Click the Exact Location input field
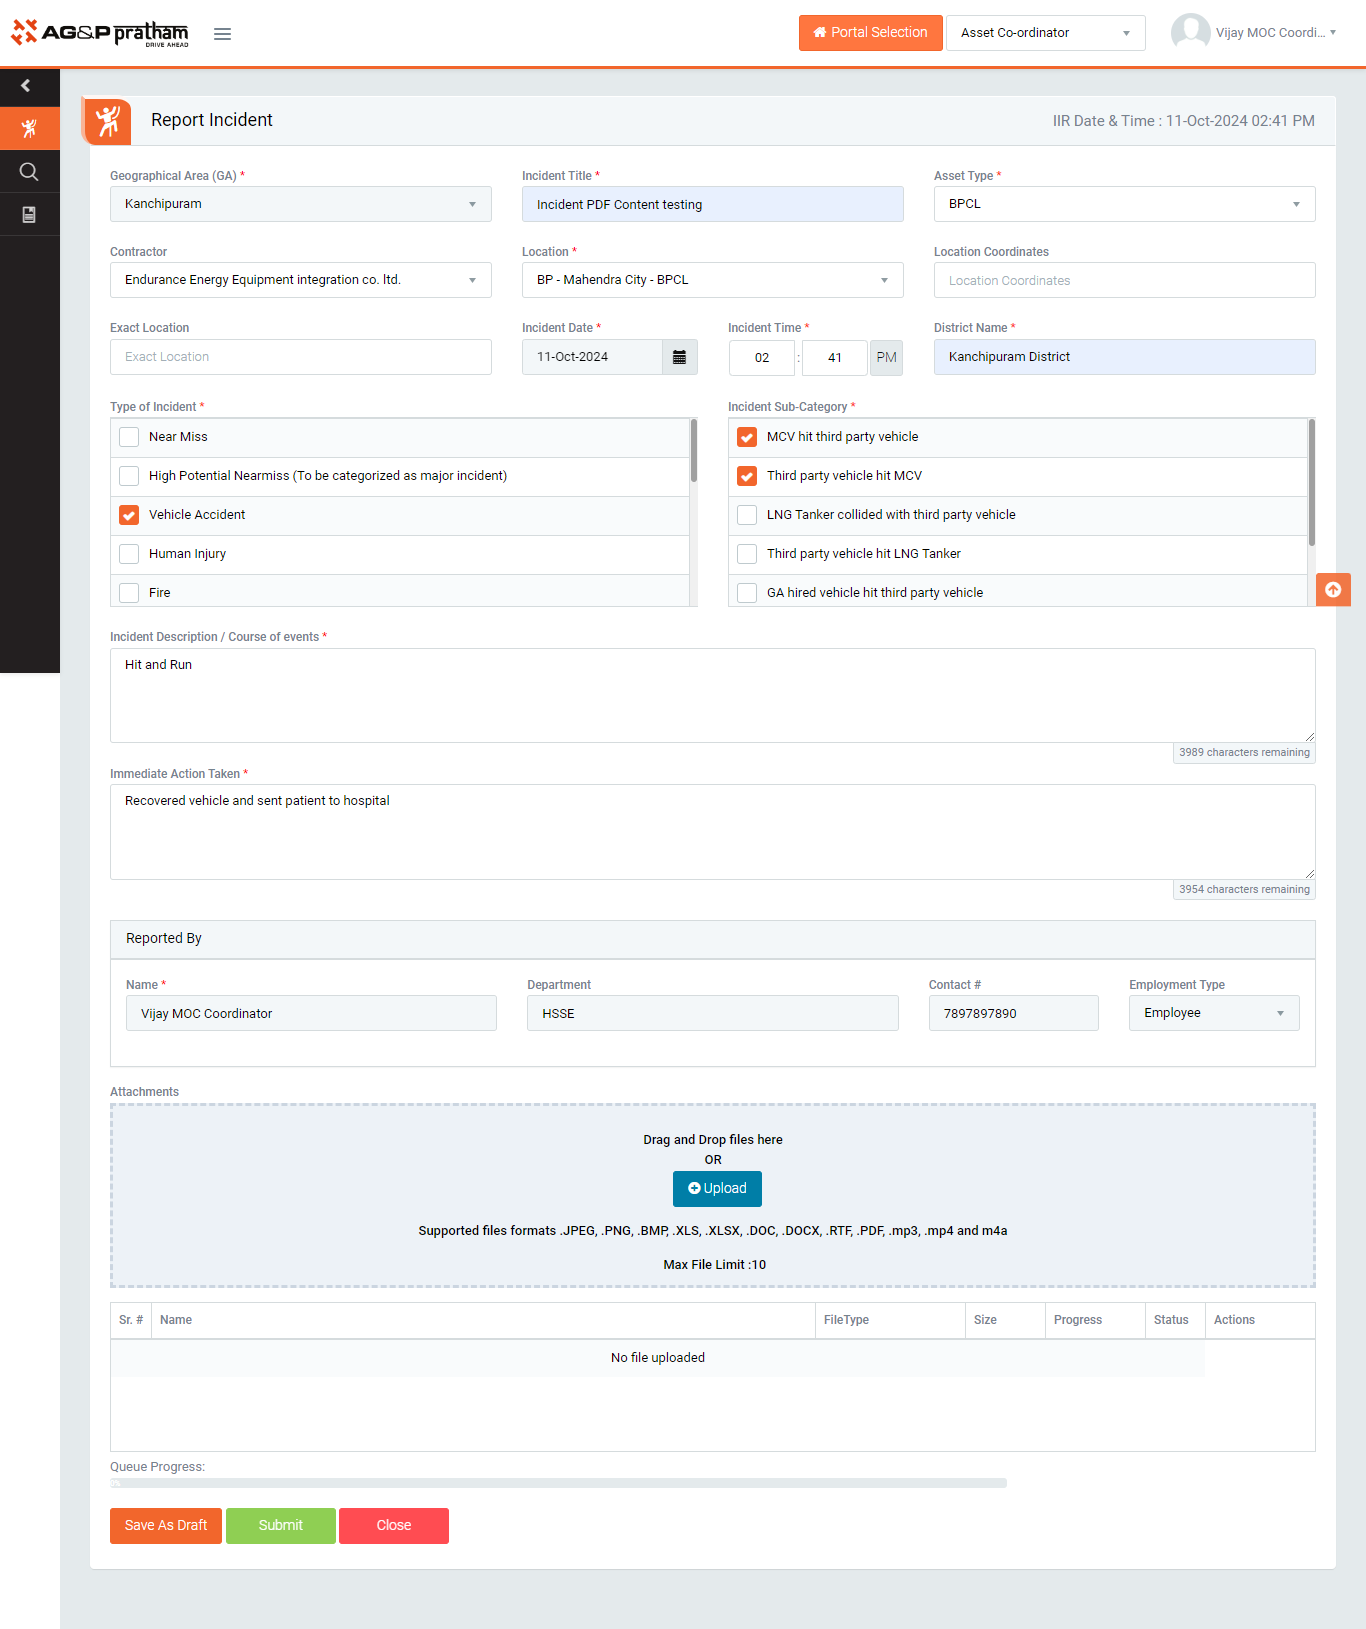 [300, 357]
